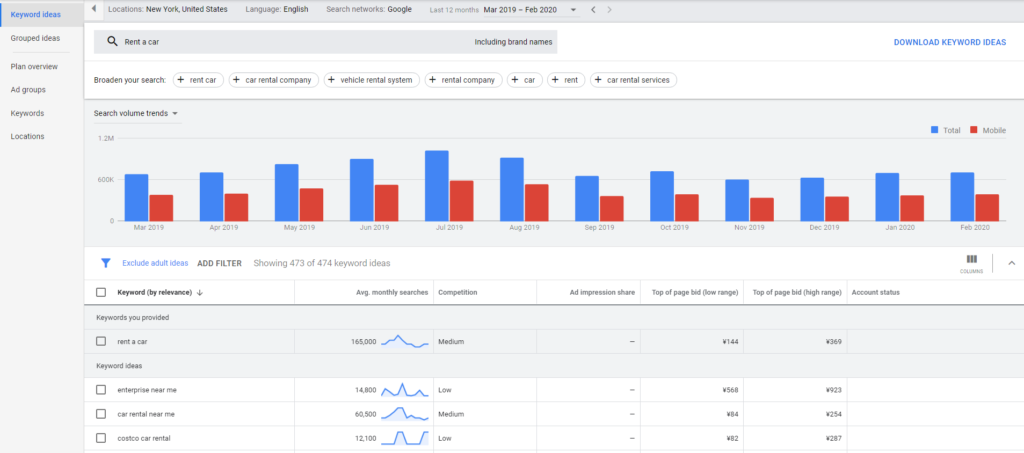Sort by Top of page bid low range
The width and height of the screenshot is (1024, 453).
695,292
